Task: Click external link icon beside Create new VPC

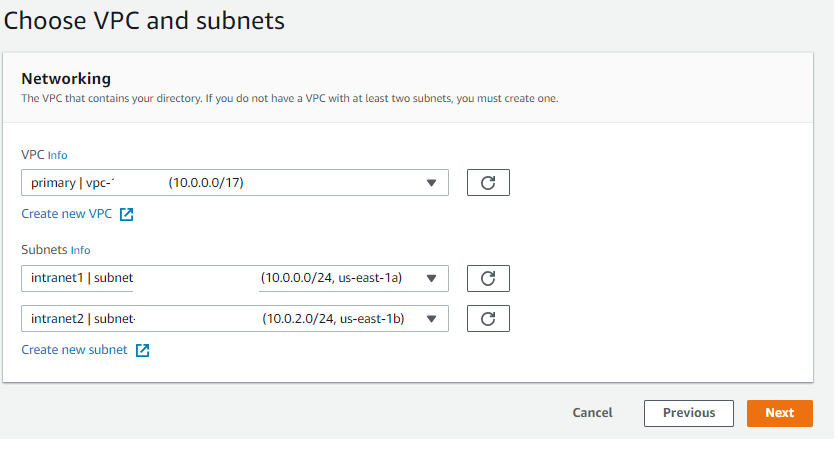Action: click(127, 214)
